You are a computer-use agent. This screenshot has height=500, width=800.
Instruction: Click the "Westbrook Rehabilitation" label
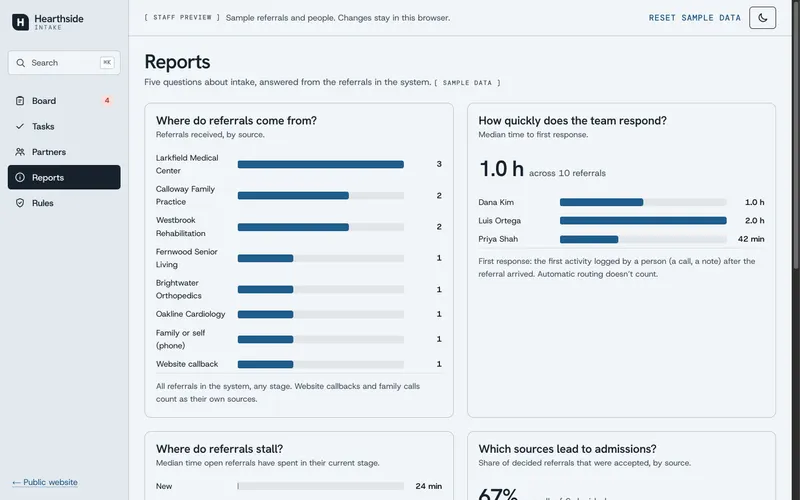(181, 227)
